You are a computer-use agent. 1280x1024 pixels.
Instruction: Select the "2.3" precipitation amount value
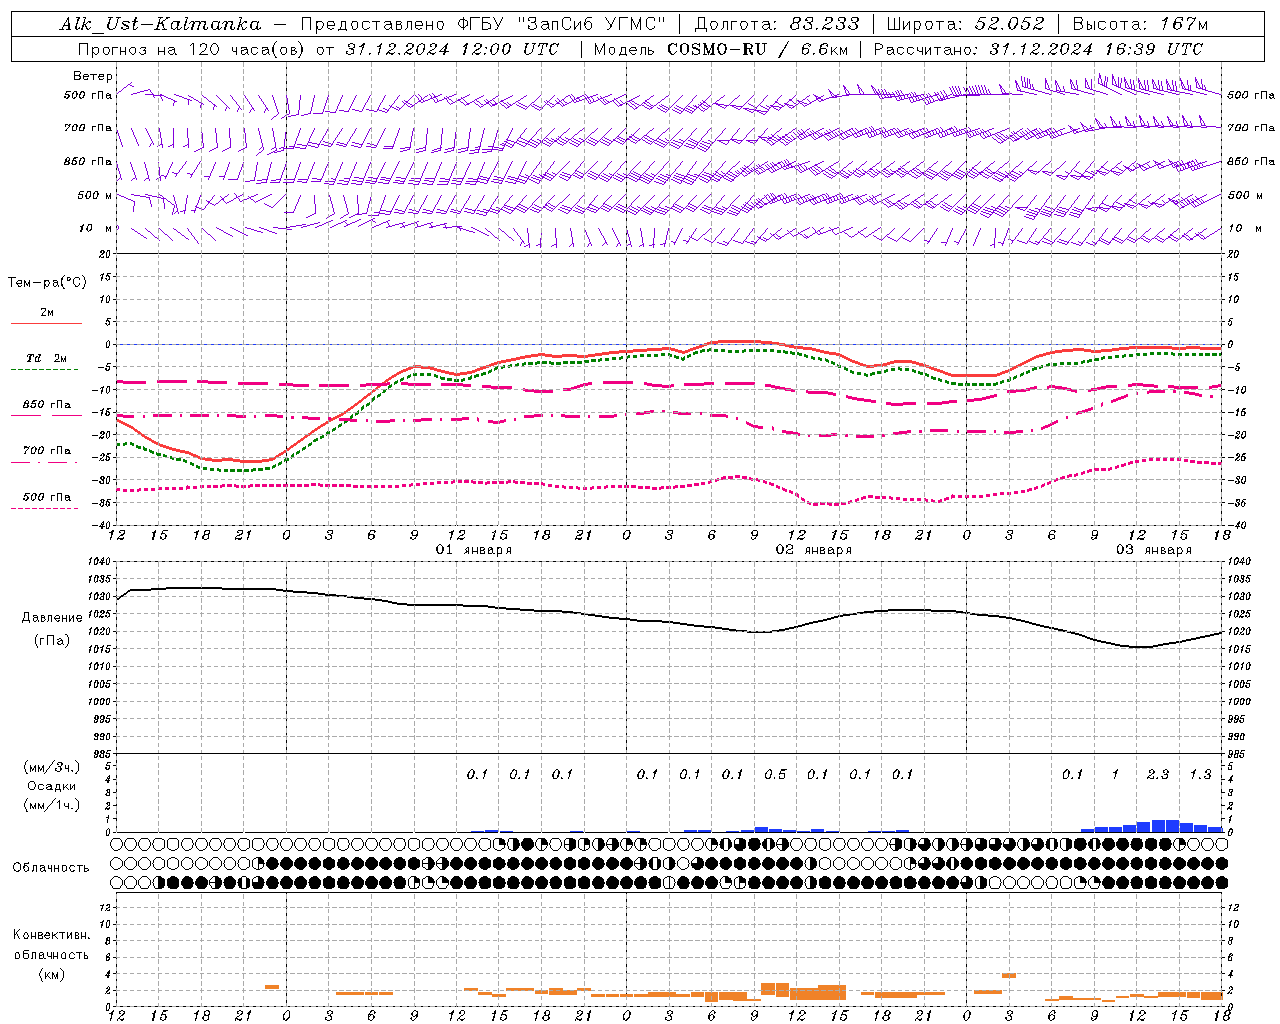(1158, 774)
